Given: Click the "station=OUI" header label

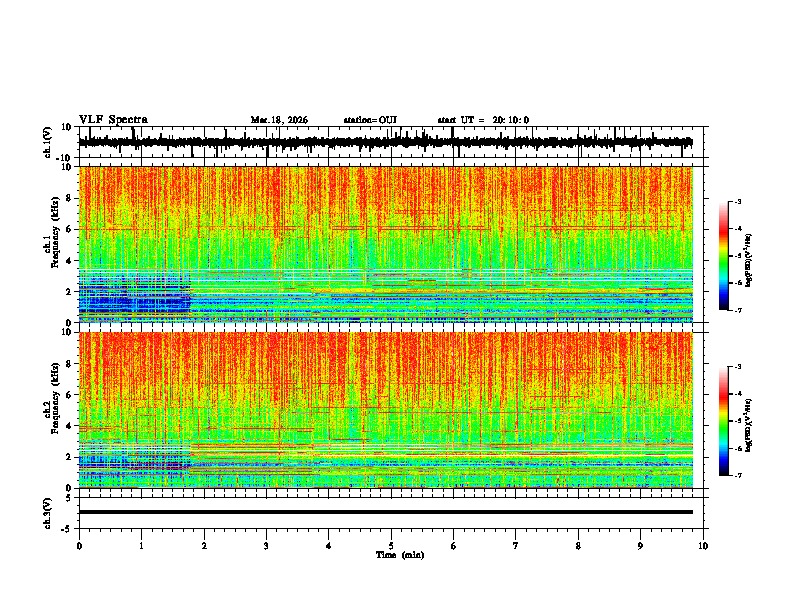Looking at the screenshot, I should (x=370, y=120).
